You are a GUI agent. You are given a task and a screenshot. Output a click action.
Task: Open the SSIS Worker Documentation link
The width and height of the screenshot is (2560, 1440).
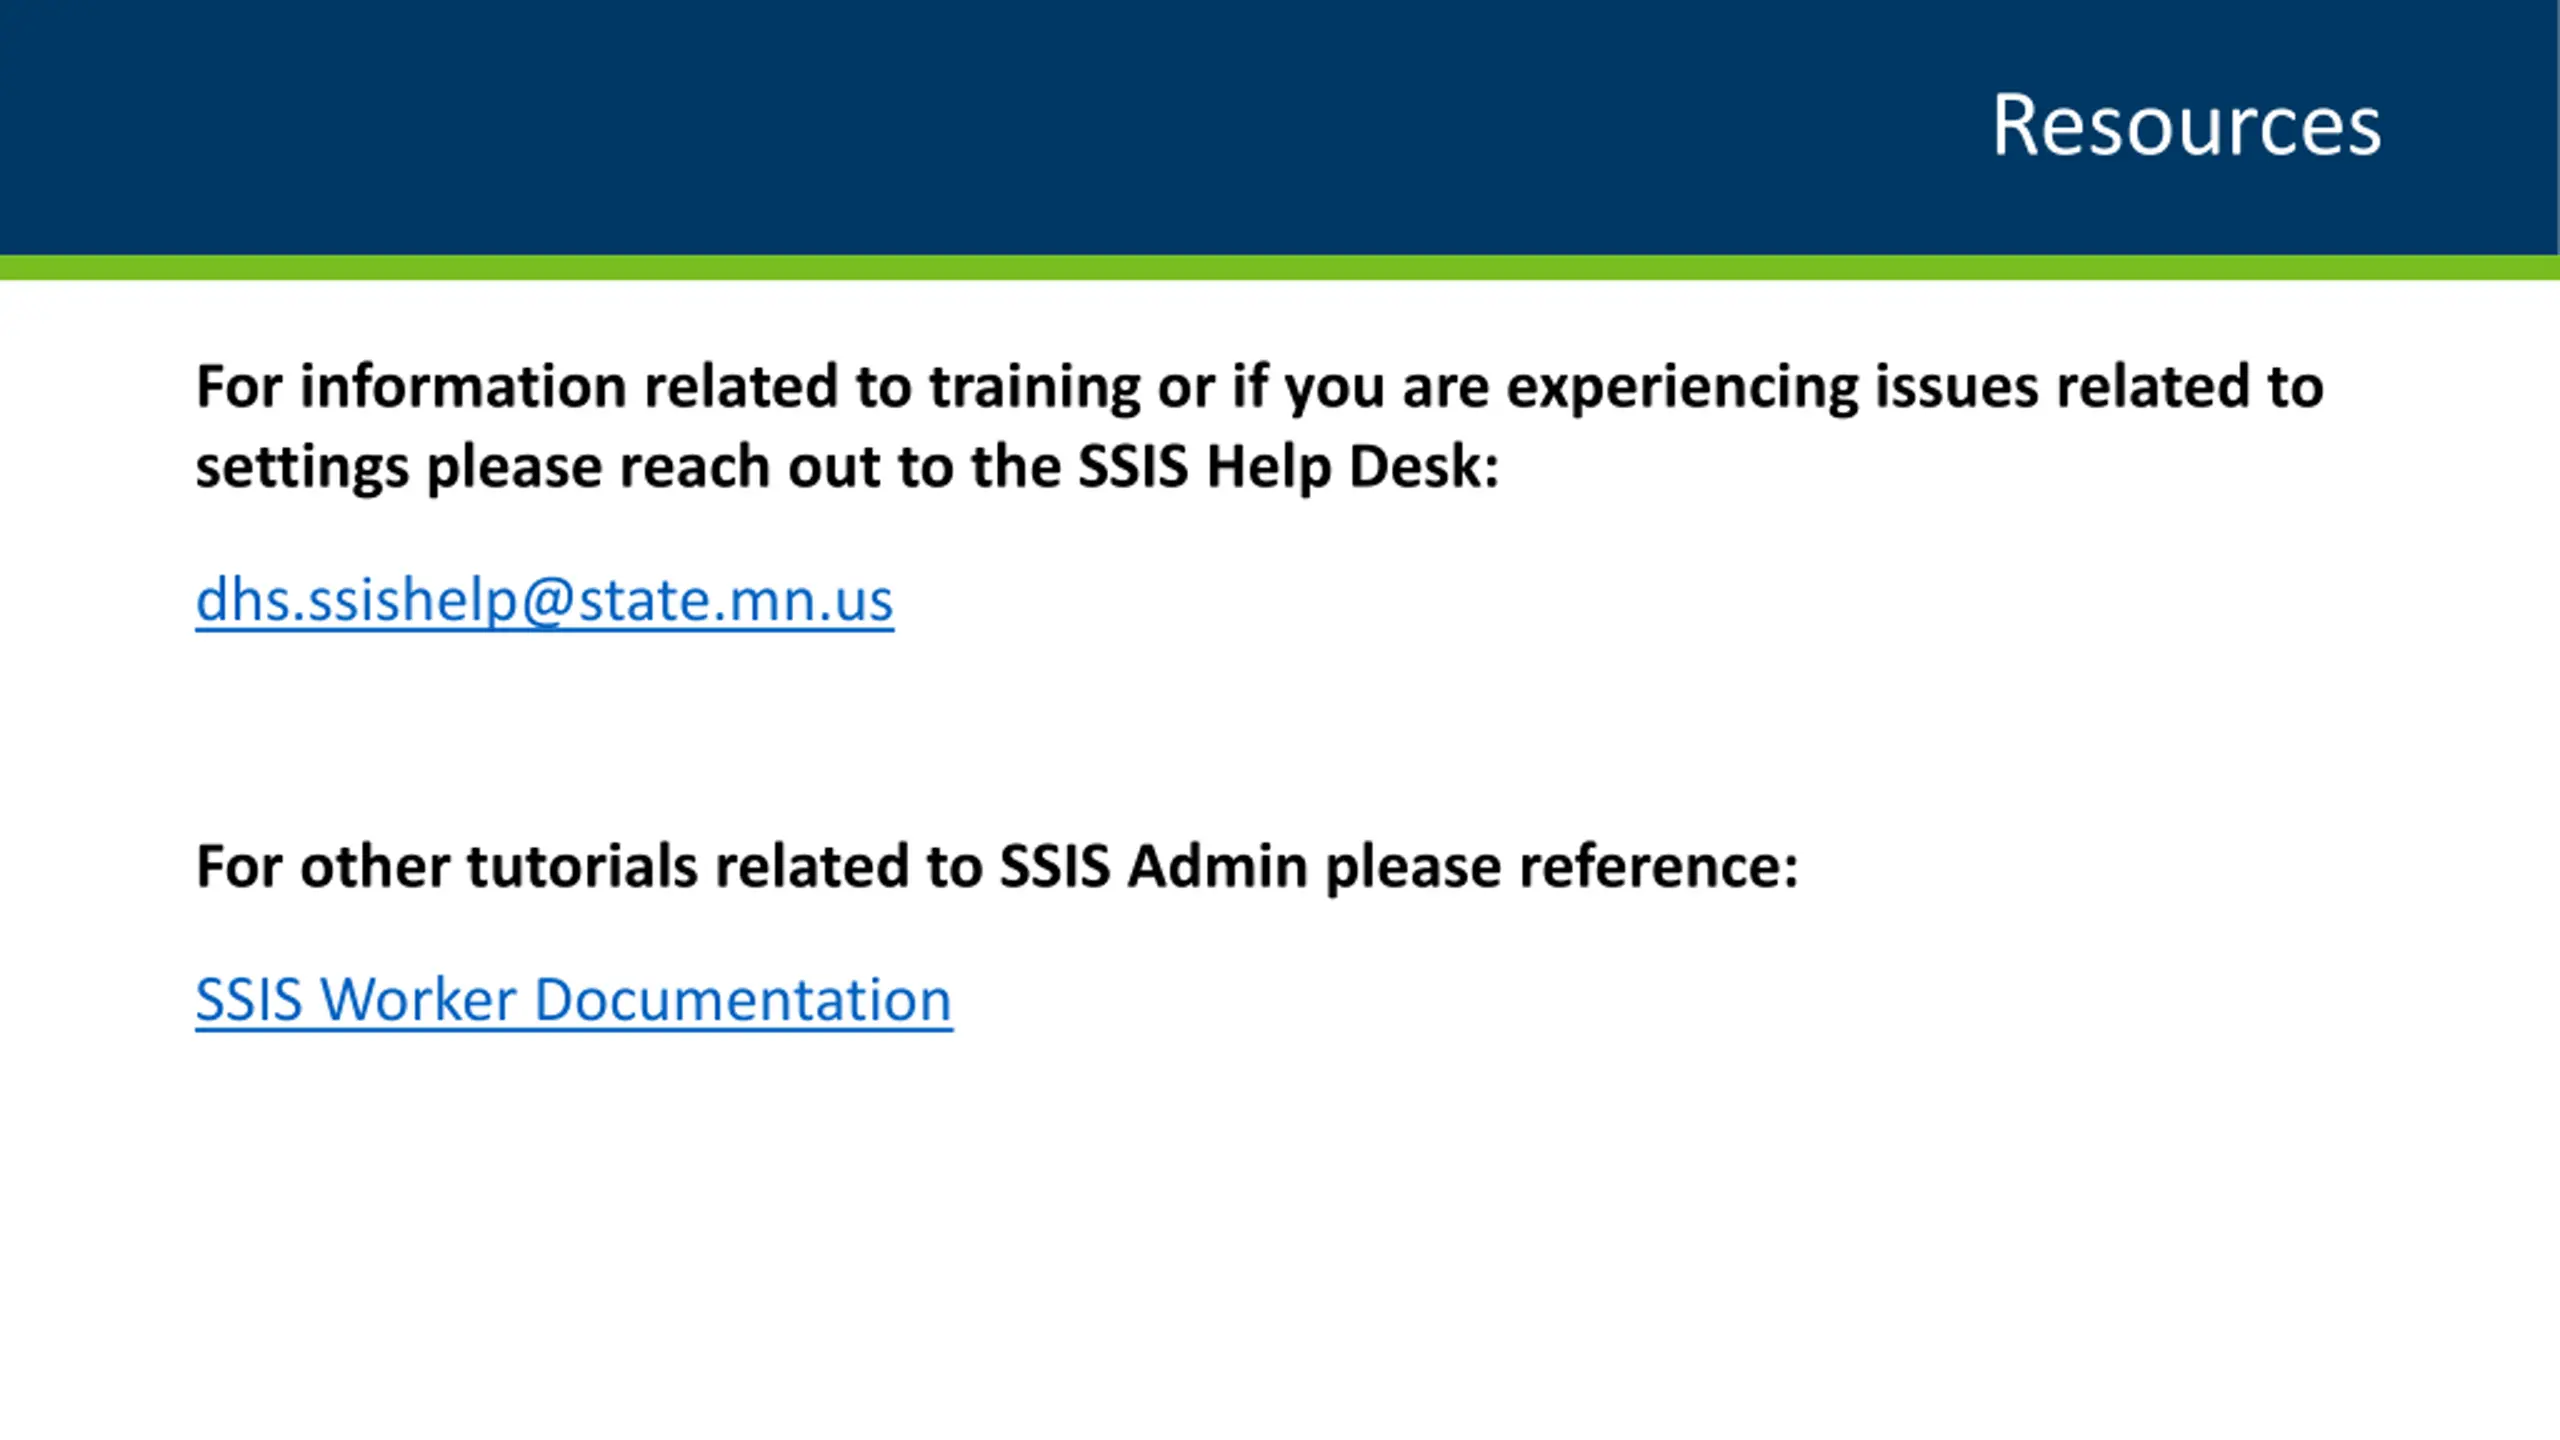[574, 1000]
